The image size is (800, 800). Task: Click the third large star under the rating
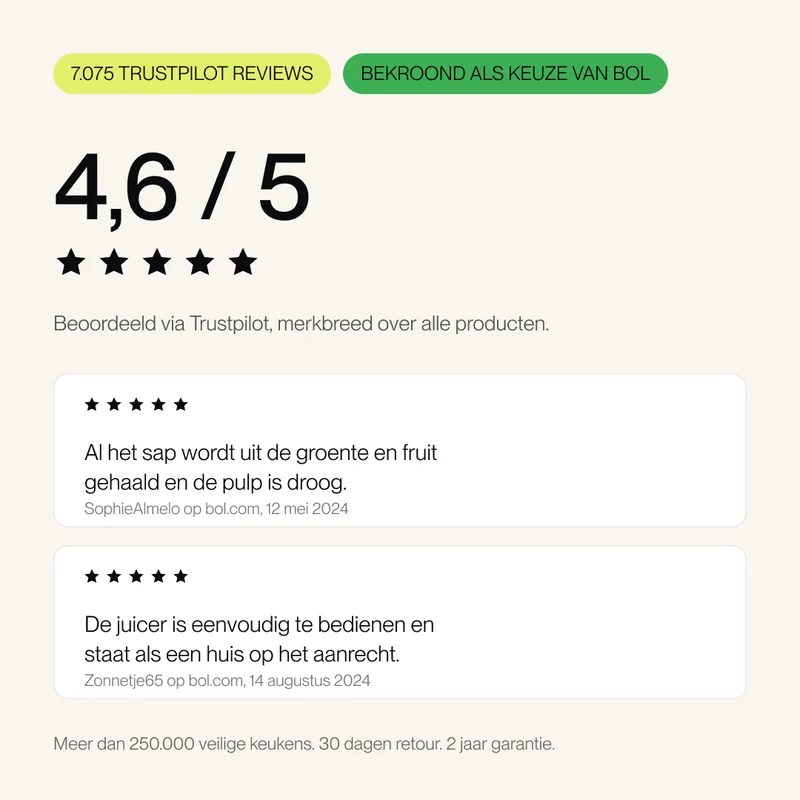tap(157, 262)
